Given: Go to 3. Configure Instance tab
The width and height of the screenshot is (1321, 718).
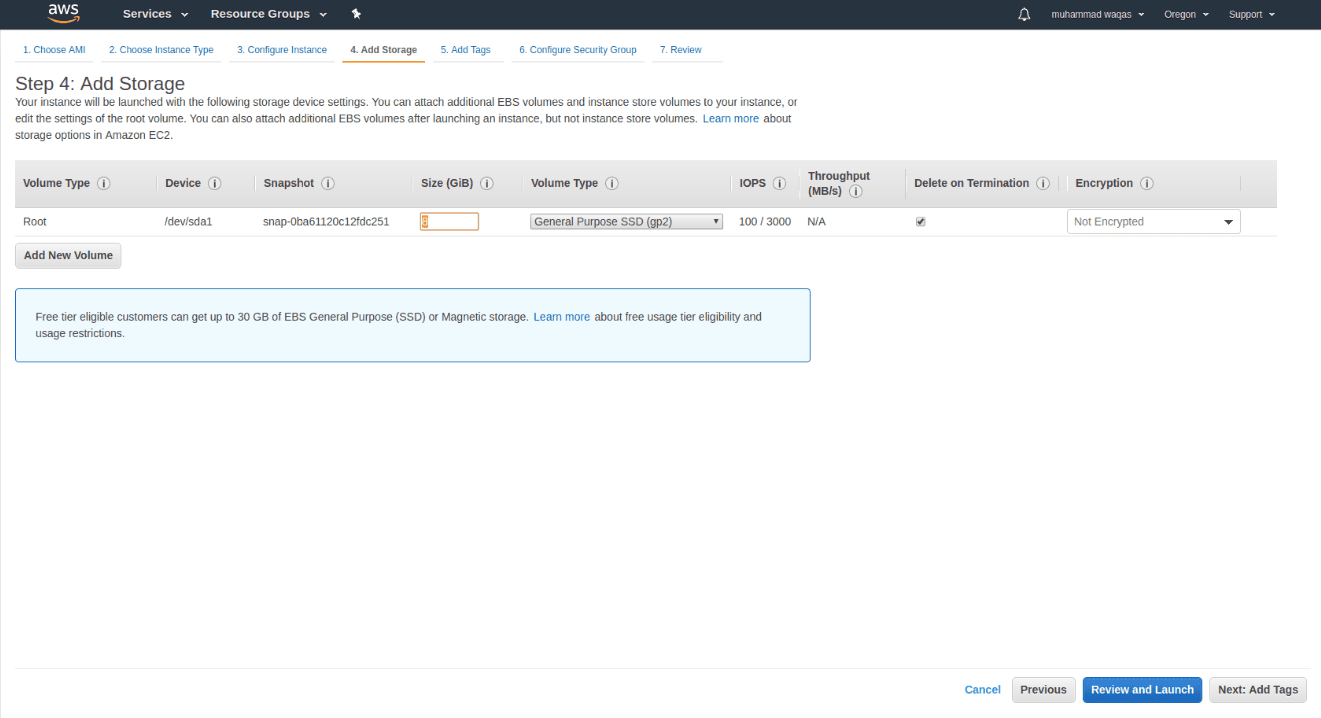Looking at the screenshot, I should click(x=282, y=50).
